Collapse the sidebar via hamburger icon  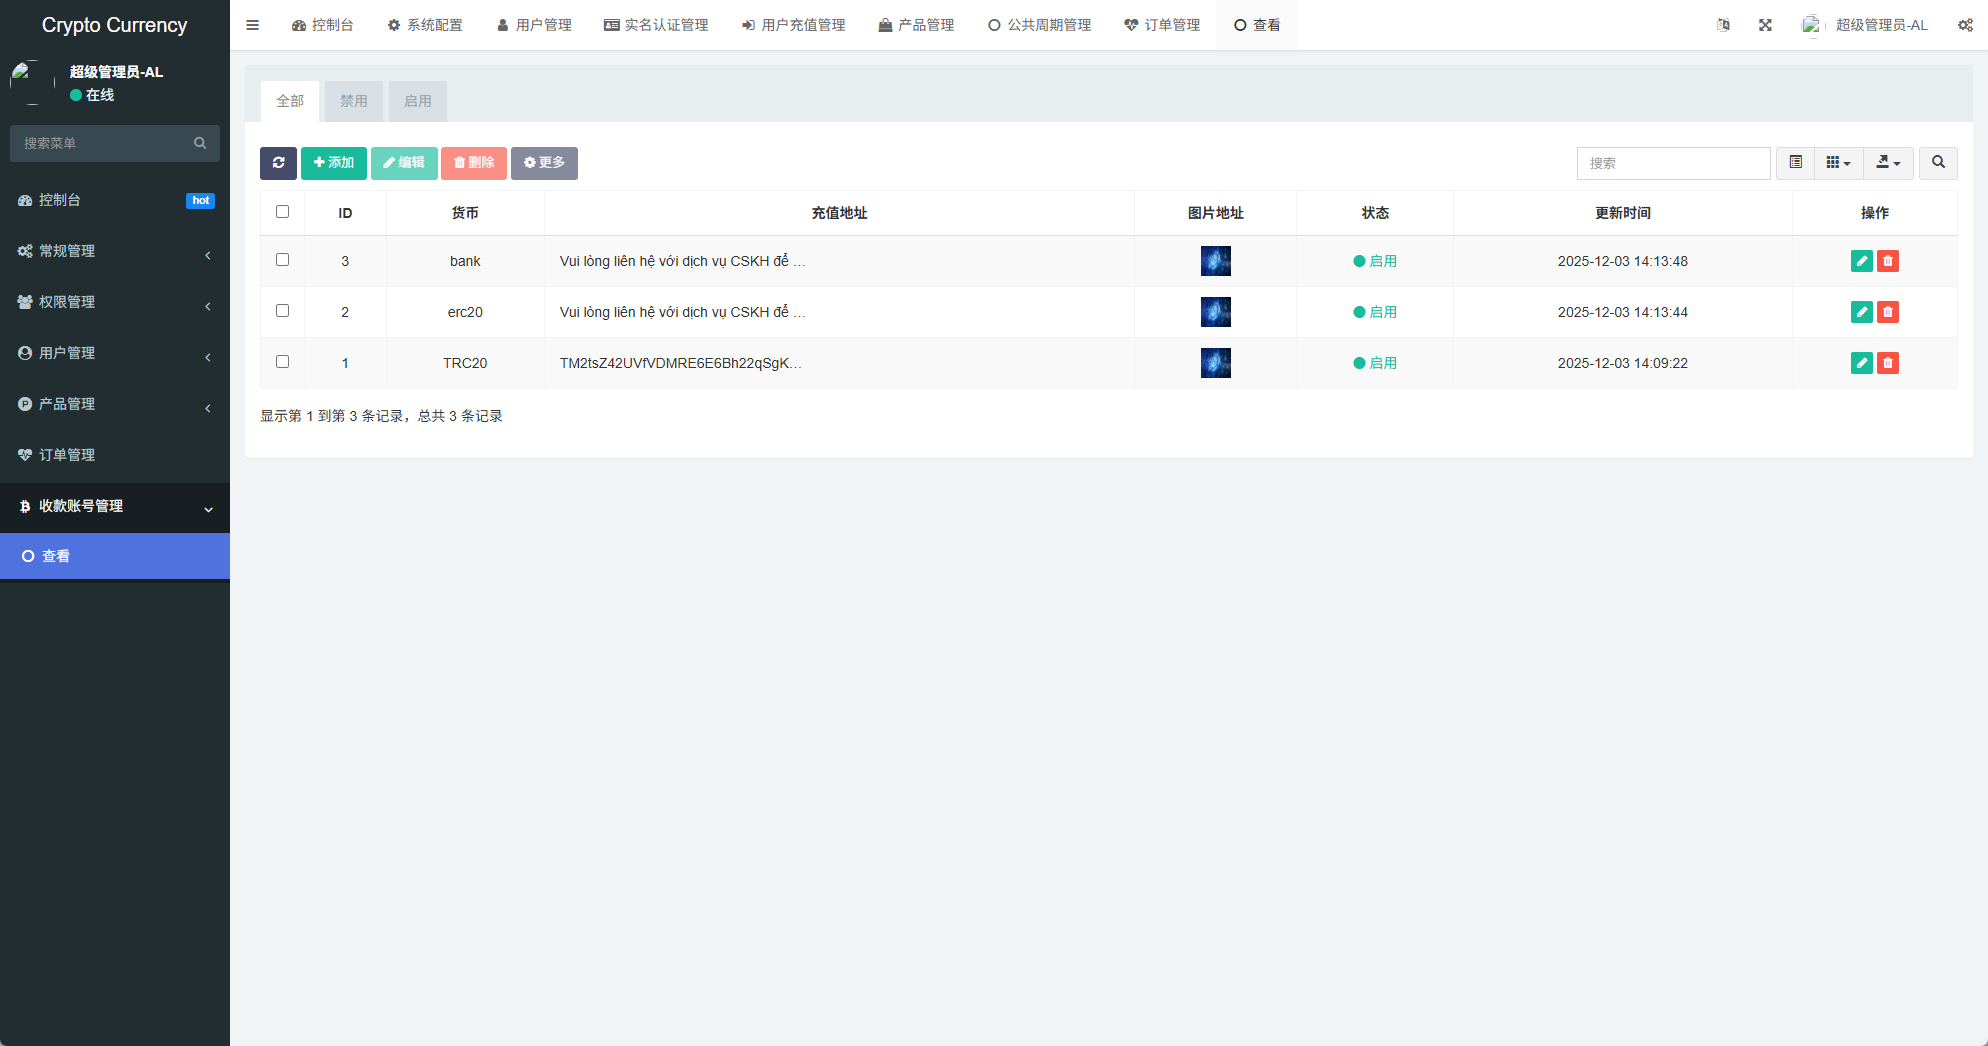click(x=252, y=24)
